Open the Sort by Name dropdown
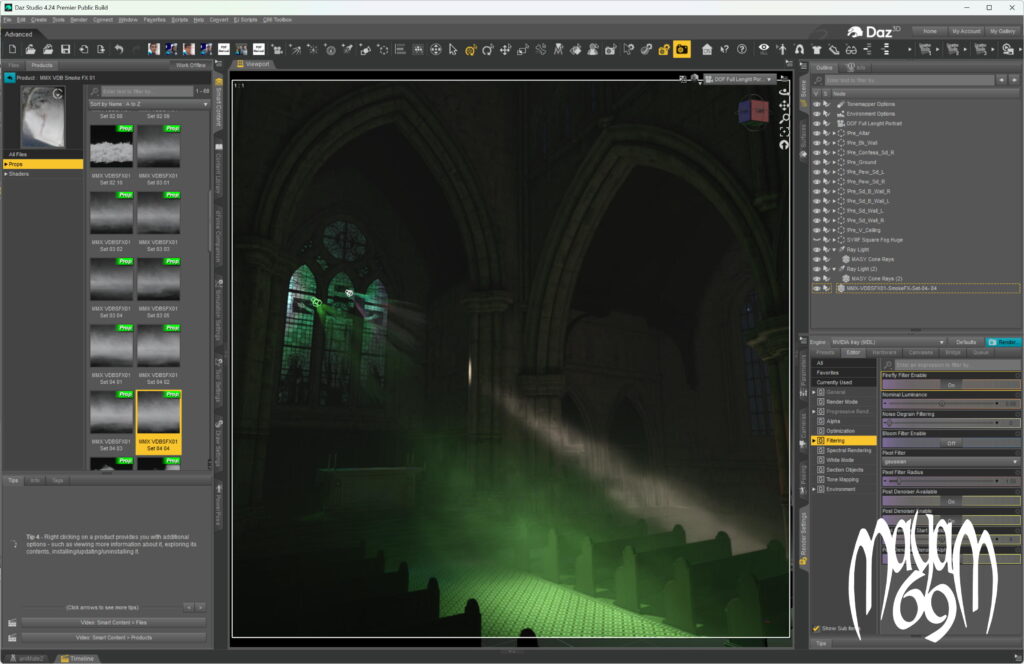Screen dimensions: 1024x664 pyautogui.click(x=150, y=104)
